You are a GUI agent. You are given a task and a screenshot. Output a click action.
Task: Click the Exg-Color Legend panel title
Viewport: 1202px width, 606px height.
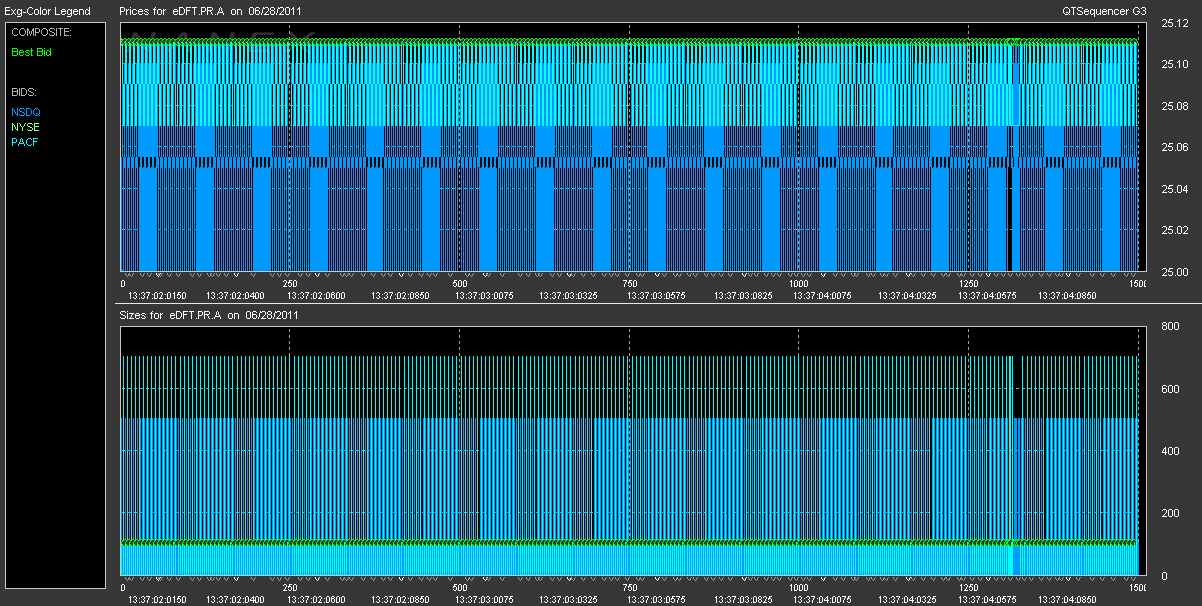(x=47, y=11)
